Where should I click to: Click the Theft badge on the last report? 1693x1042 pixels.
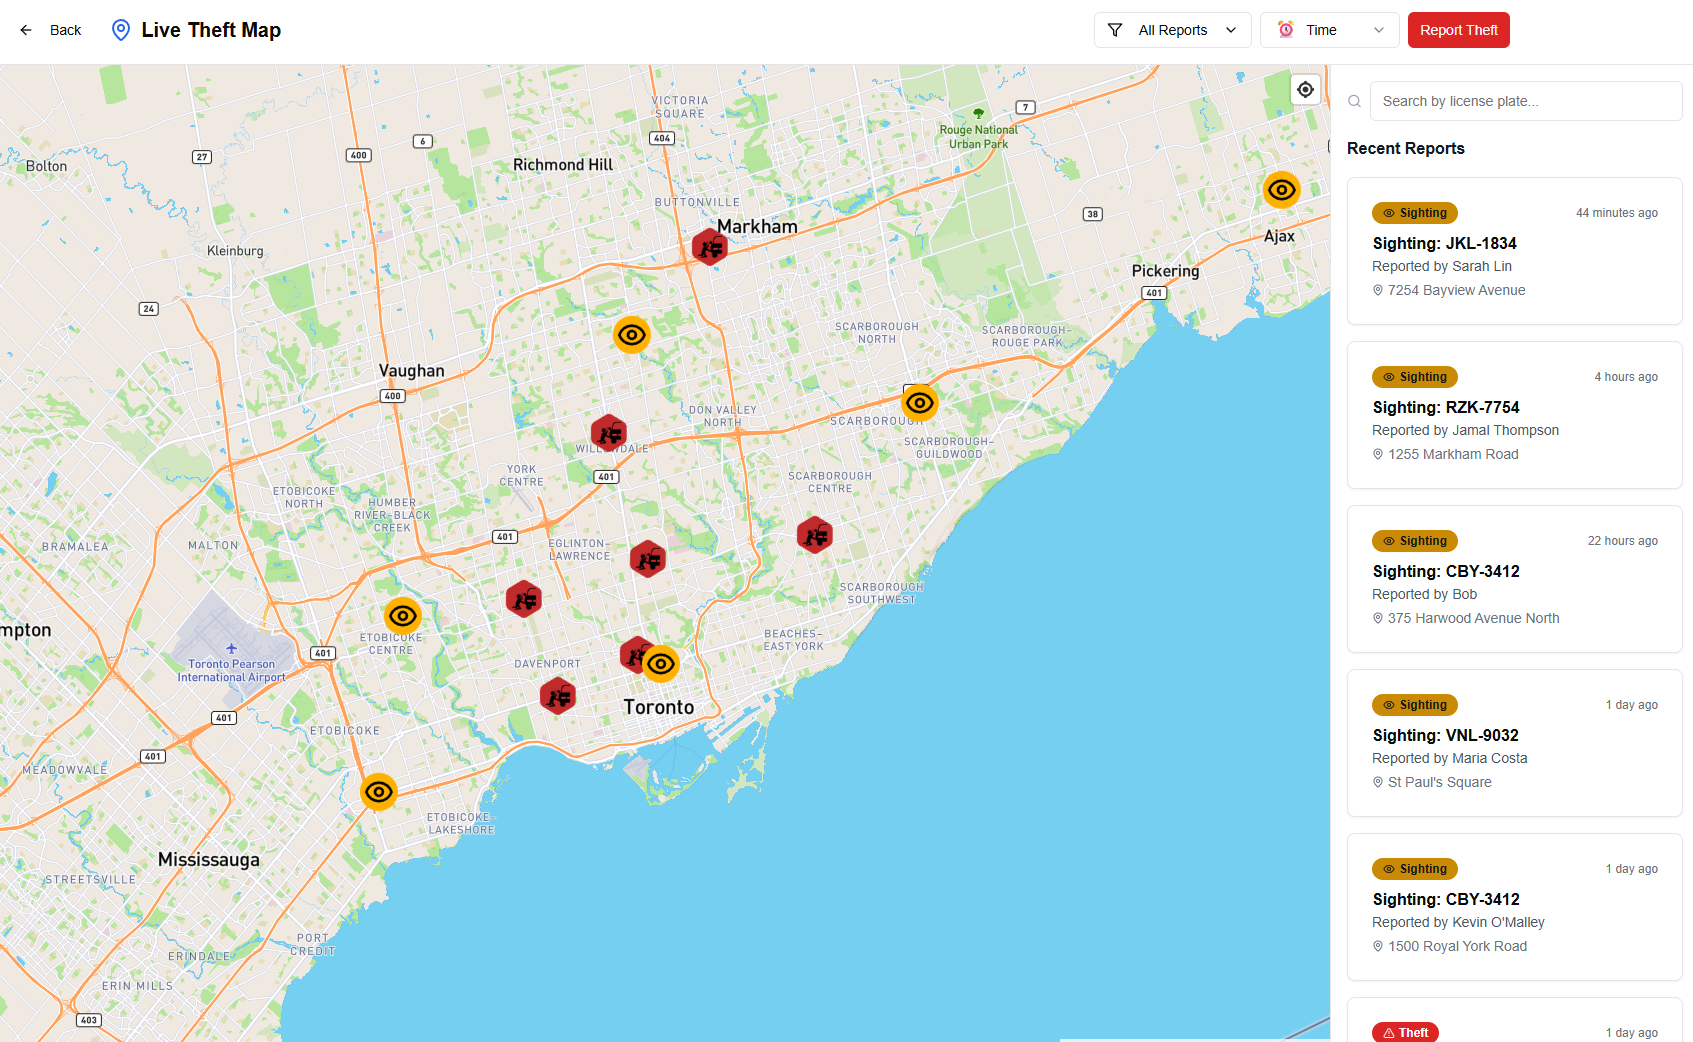1405,1032
